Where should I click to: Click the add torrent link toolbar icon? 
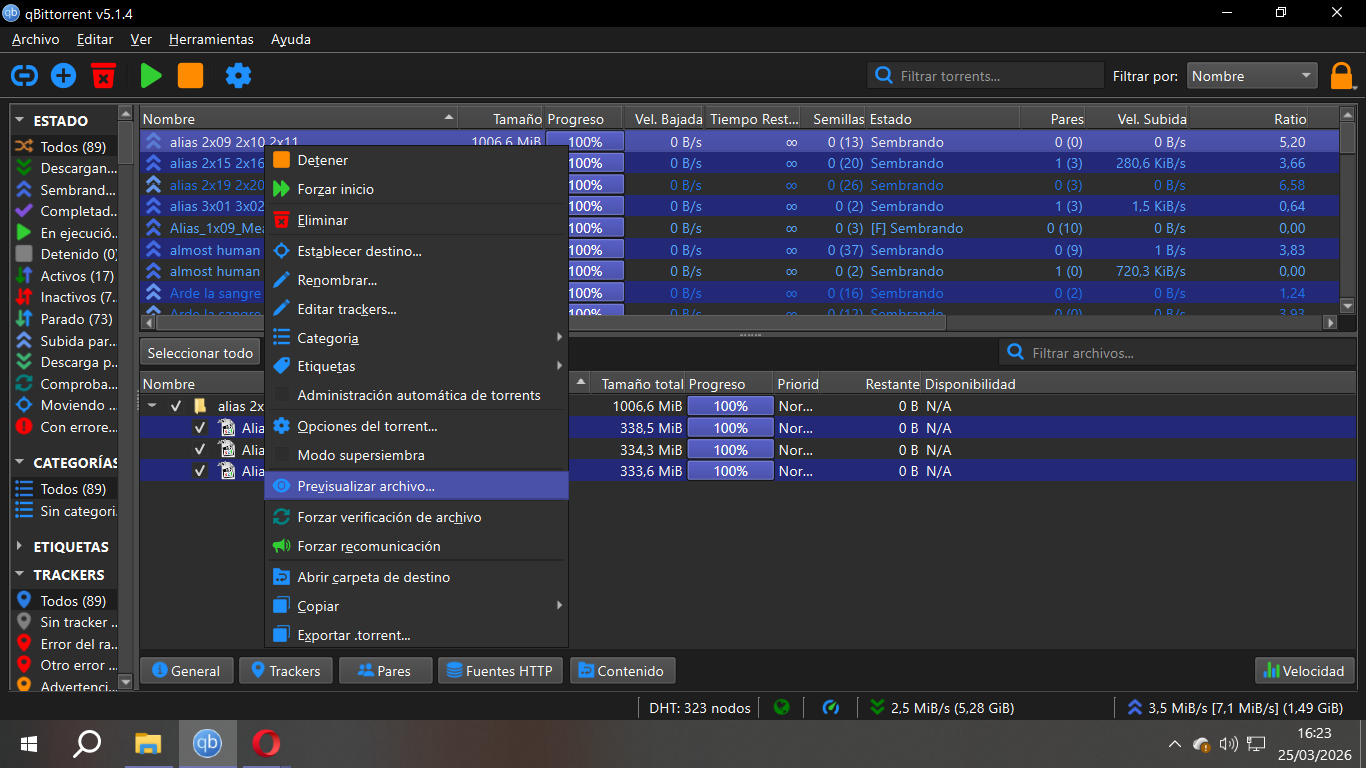pos(24,75)
